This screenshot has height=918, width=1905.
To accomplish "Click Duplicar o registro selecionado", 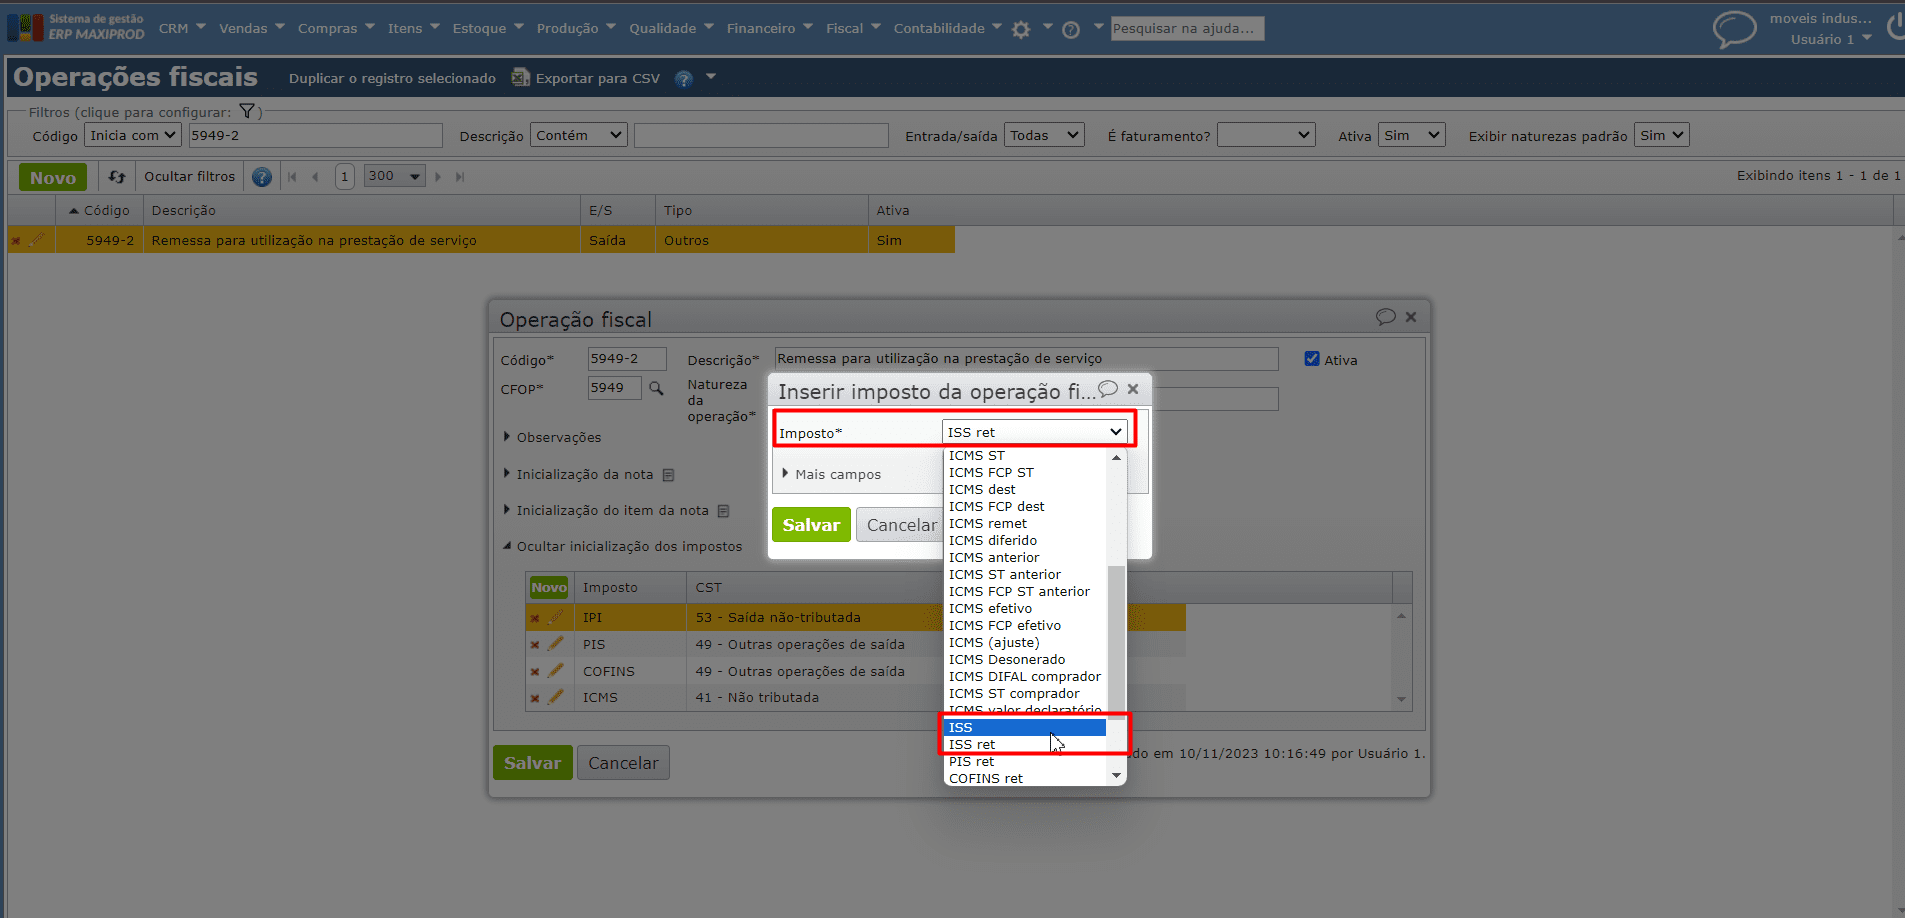I will coord(392,78).
